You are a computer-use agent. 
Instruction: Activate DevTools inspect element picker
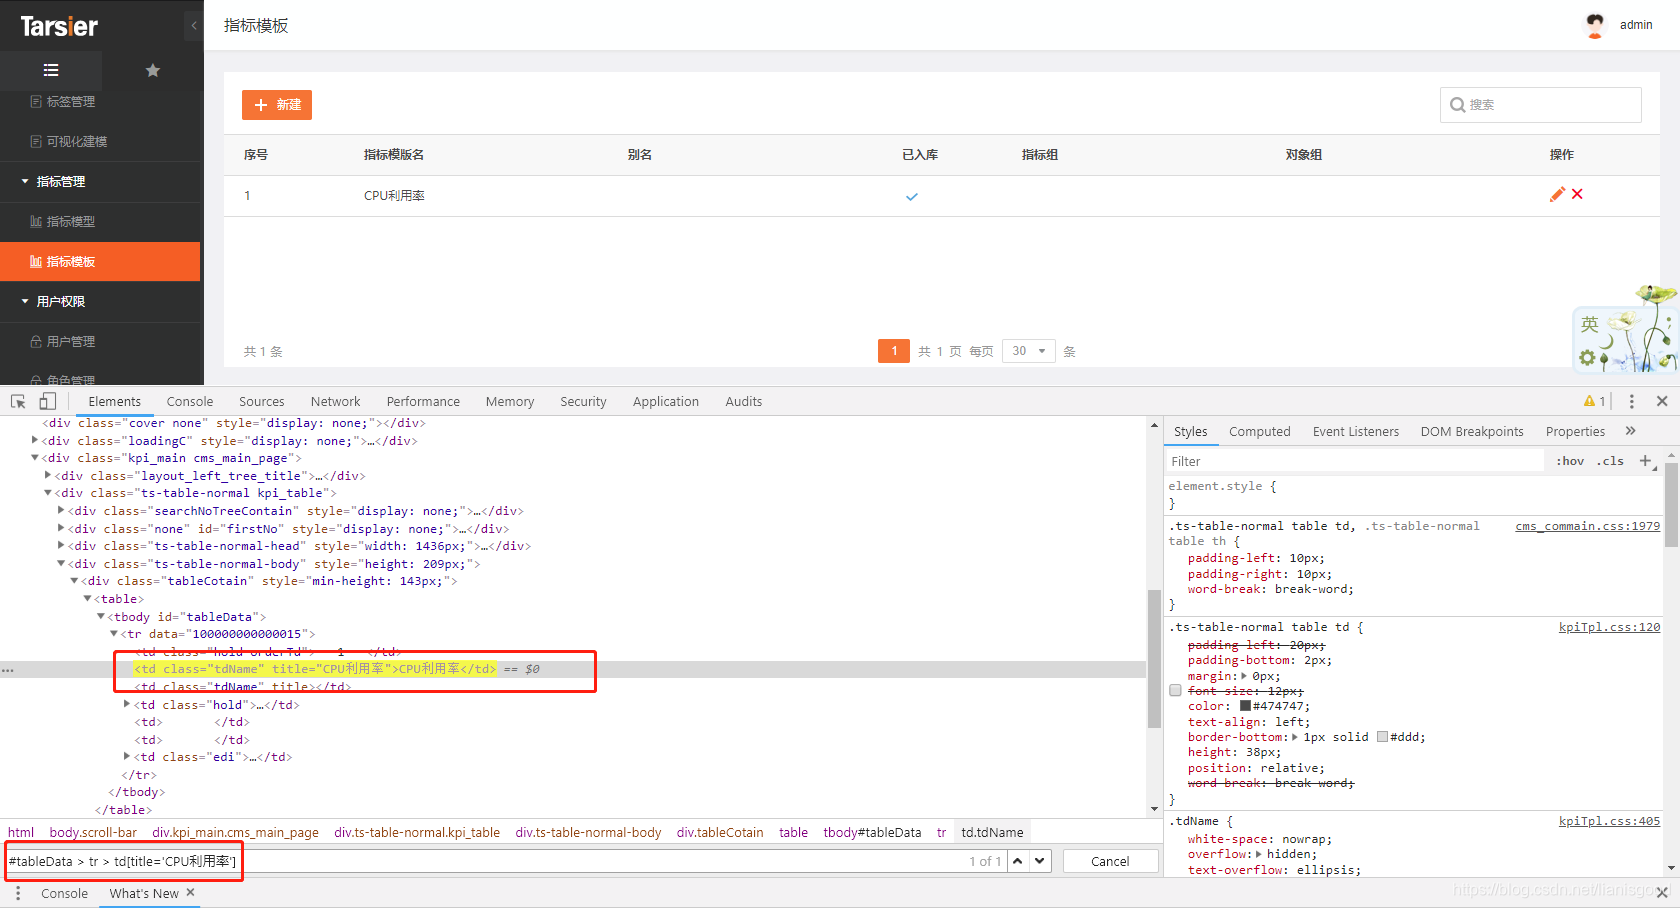pos(18,401)
